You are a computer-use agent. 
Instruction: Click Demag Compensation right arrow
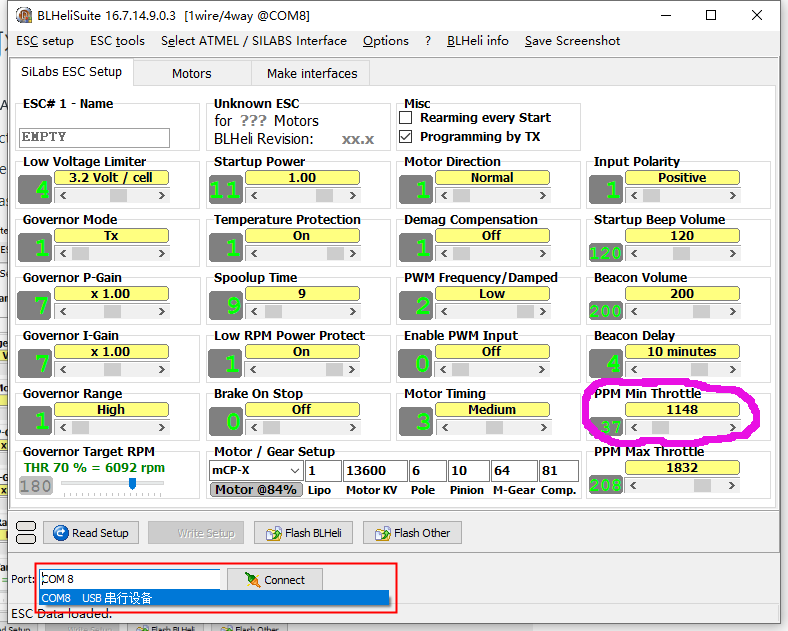click(543, 254)
